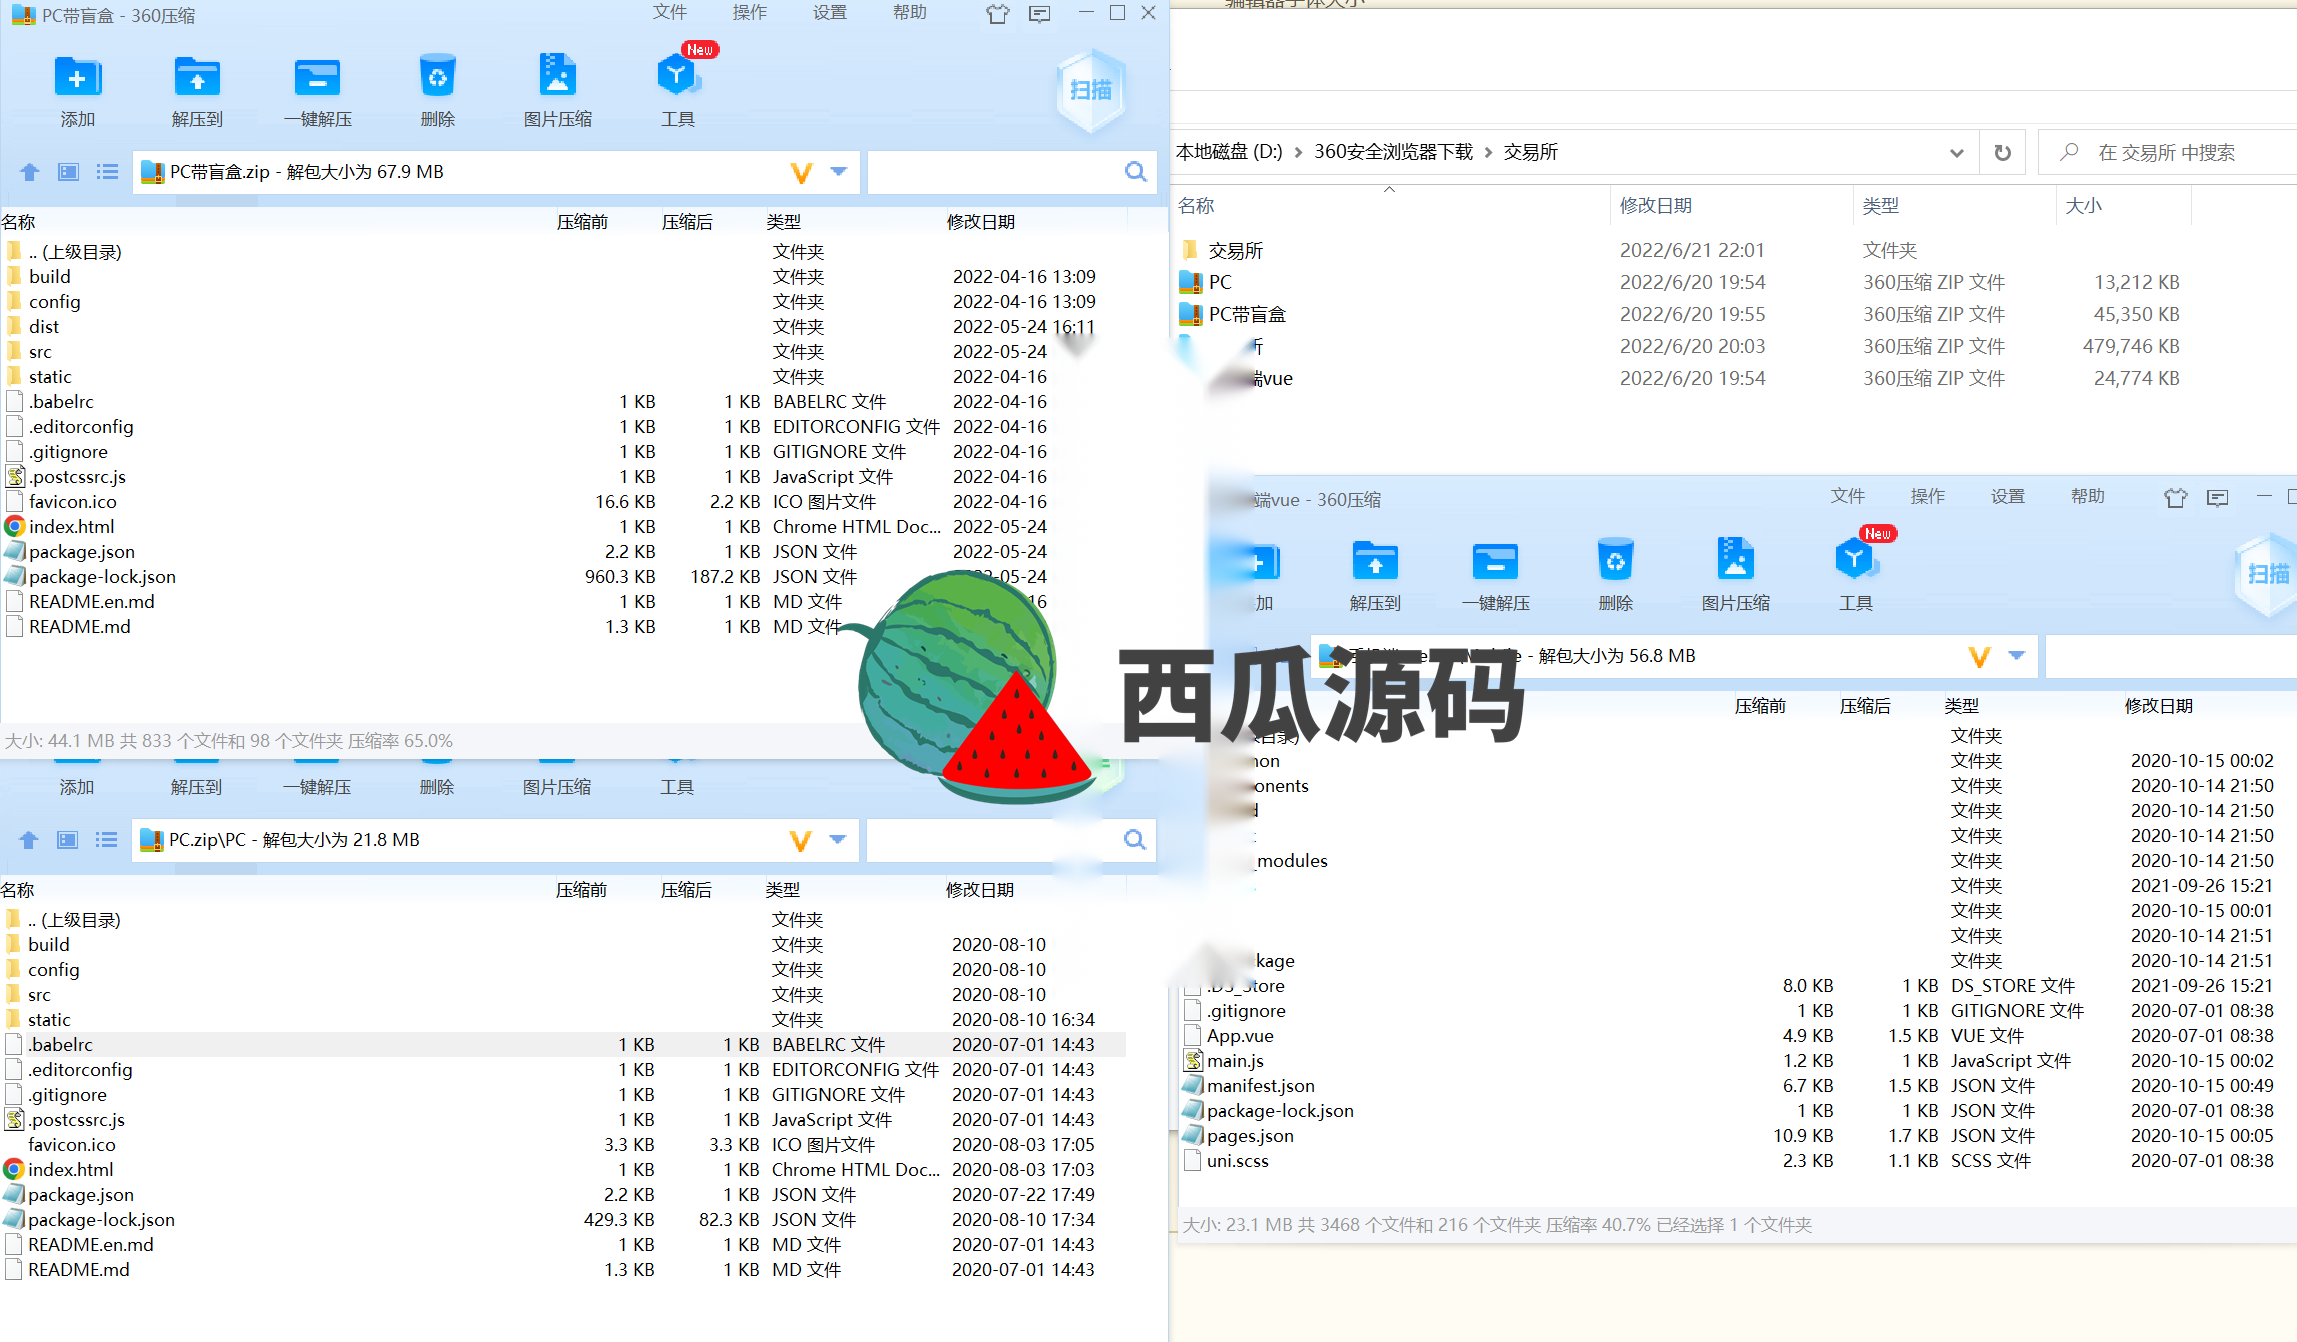Click the 添加 icon in PC带盲盒 window

pos(77,78)
